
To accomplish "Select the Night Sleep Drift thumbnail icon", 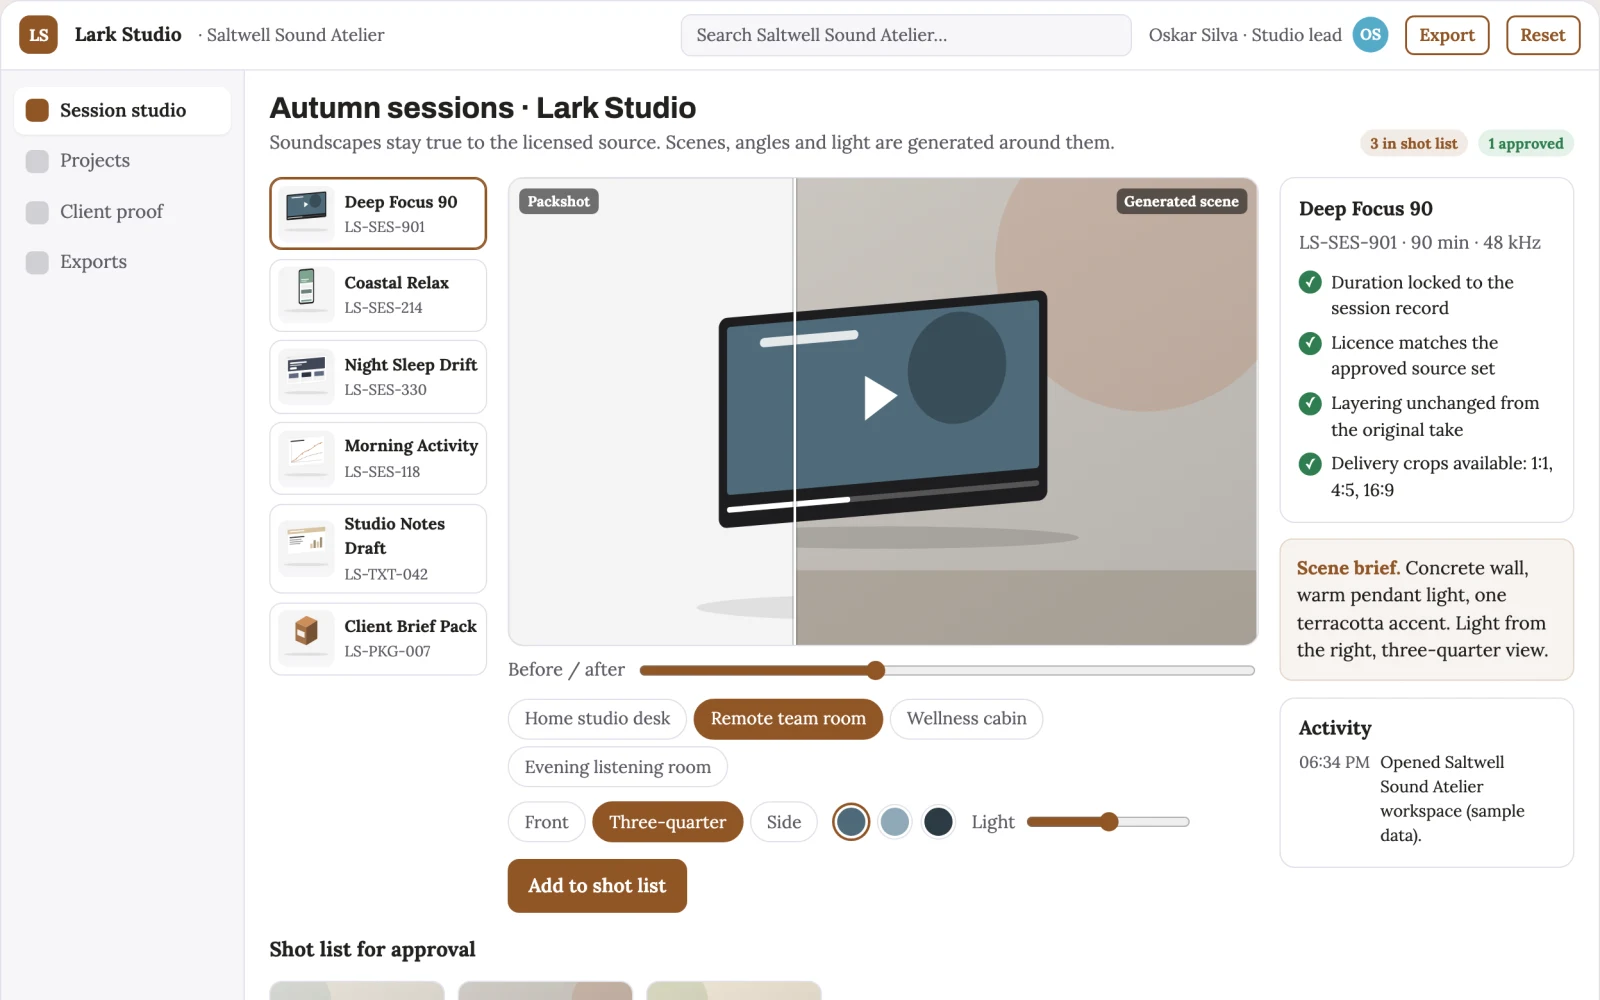I will pyautogui.click(x=306, y=376).
